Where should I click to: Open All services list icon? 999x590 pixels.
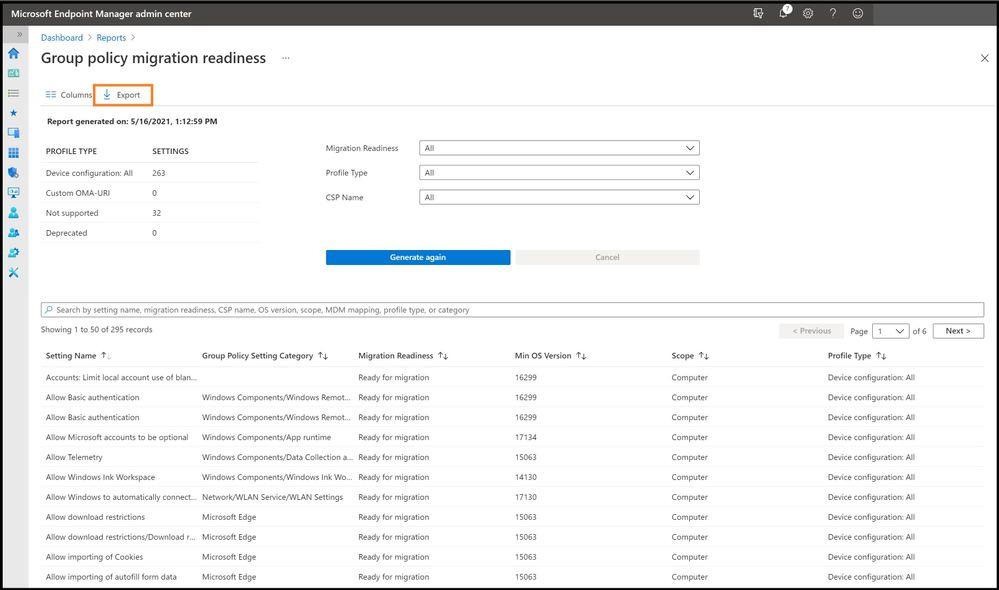pyautogui.click(x=13, y=93)
